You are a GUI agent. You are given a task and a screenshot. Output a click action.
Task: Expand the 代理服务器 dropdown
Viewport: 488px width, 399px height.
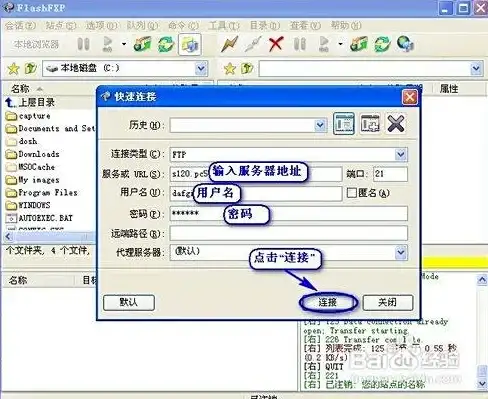coord(401,252)
